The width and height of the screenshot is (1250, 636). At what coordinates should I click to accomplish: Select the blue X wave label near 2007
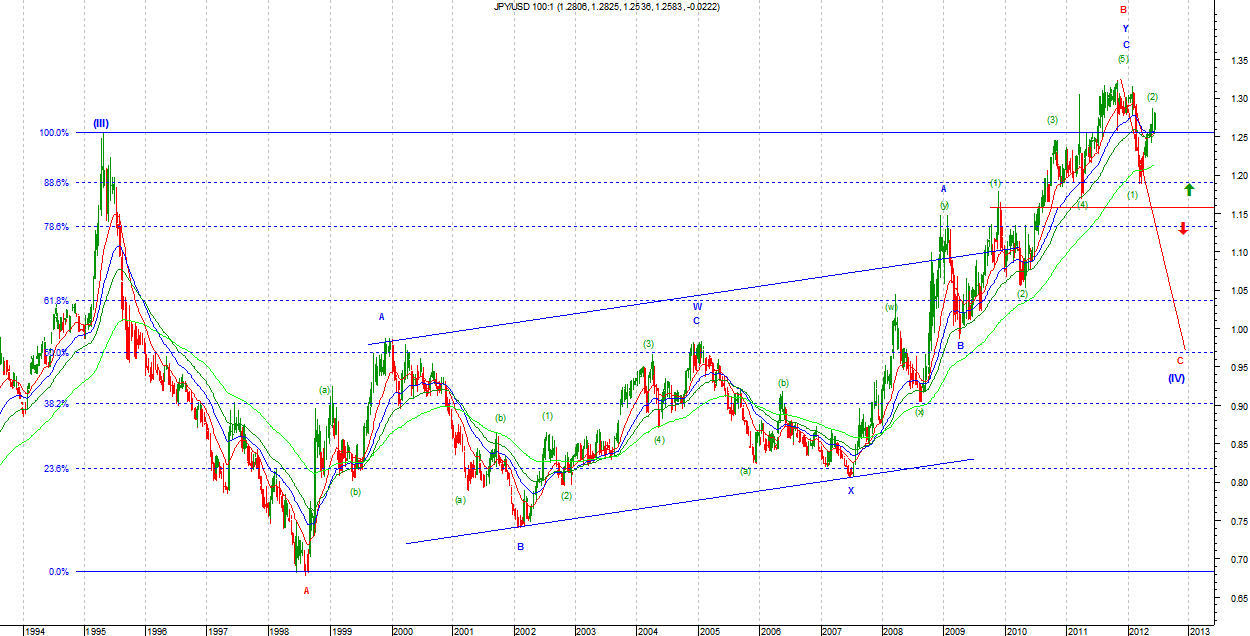851,490
